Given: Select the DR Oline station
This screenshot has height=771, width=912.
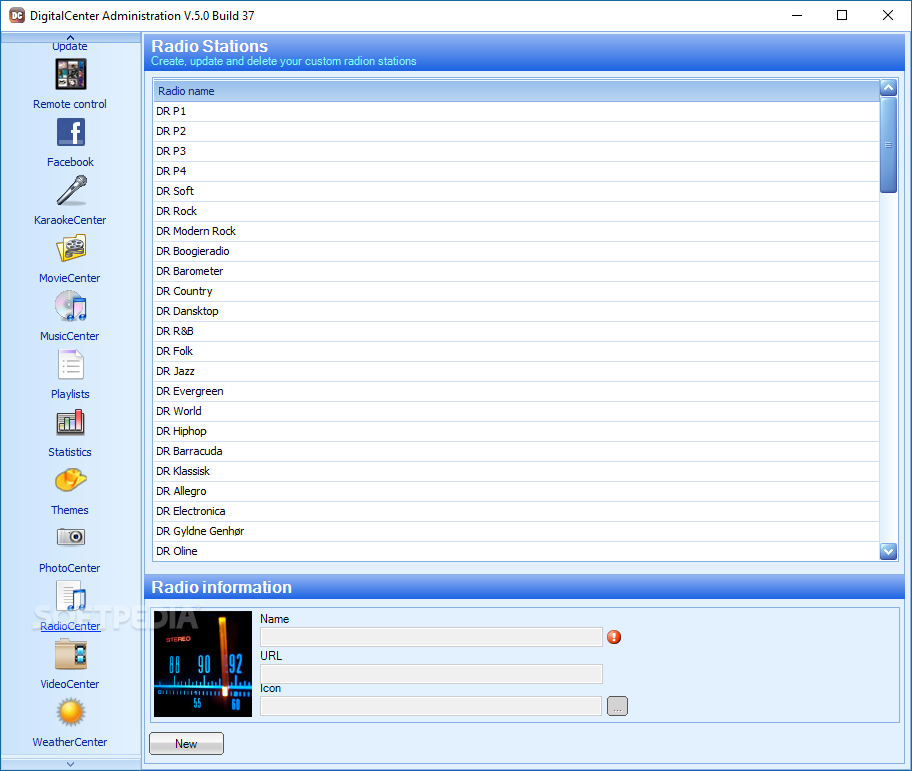Looking at the screenshot, I should point(516,551).
